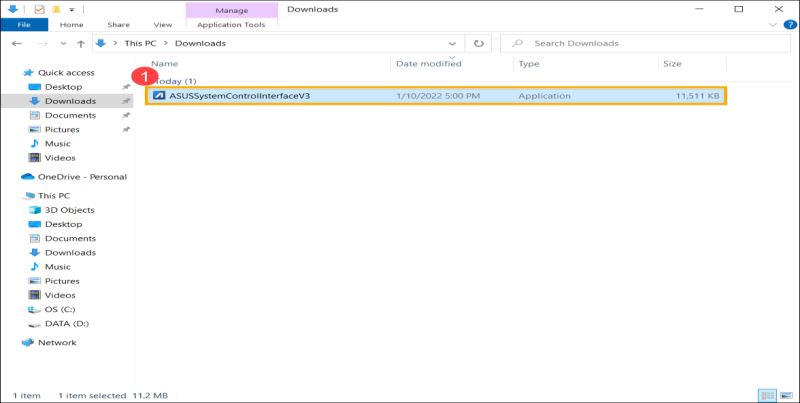Refresh the Downloads folder view
This screenshot has height=403, width=800.
click(x=479, y=44)
